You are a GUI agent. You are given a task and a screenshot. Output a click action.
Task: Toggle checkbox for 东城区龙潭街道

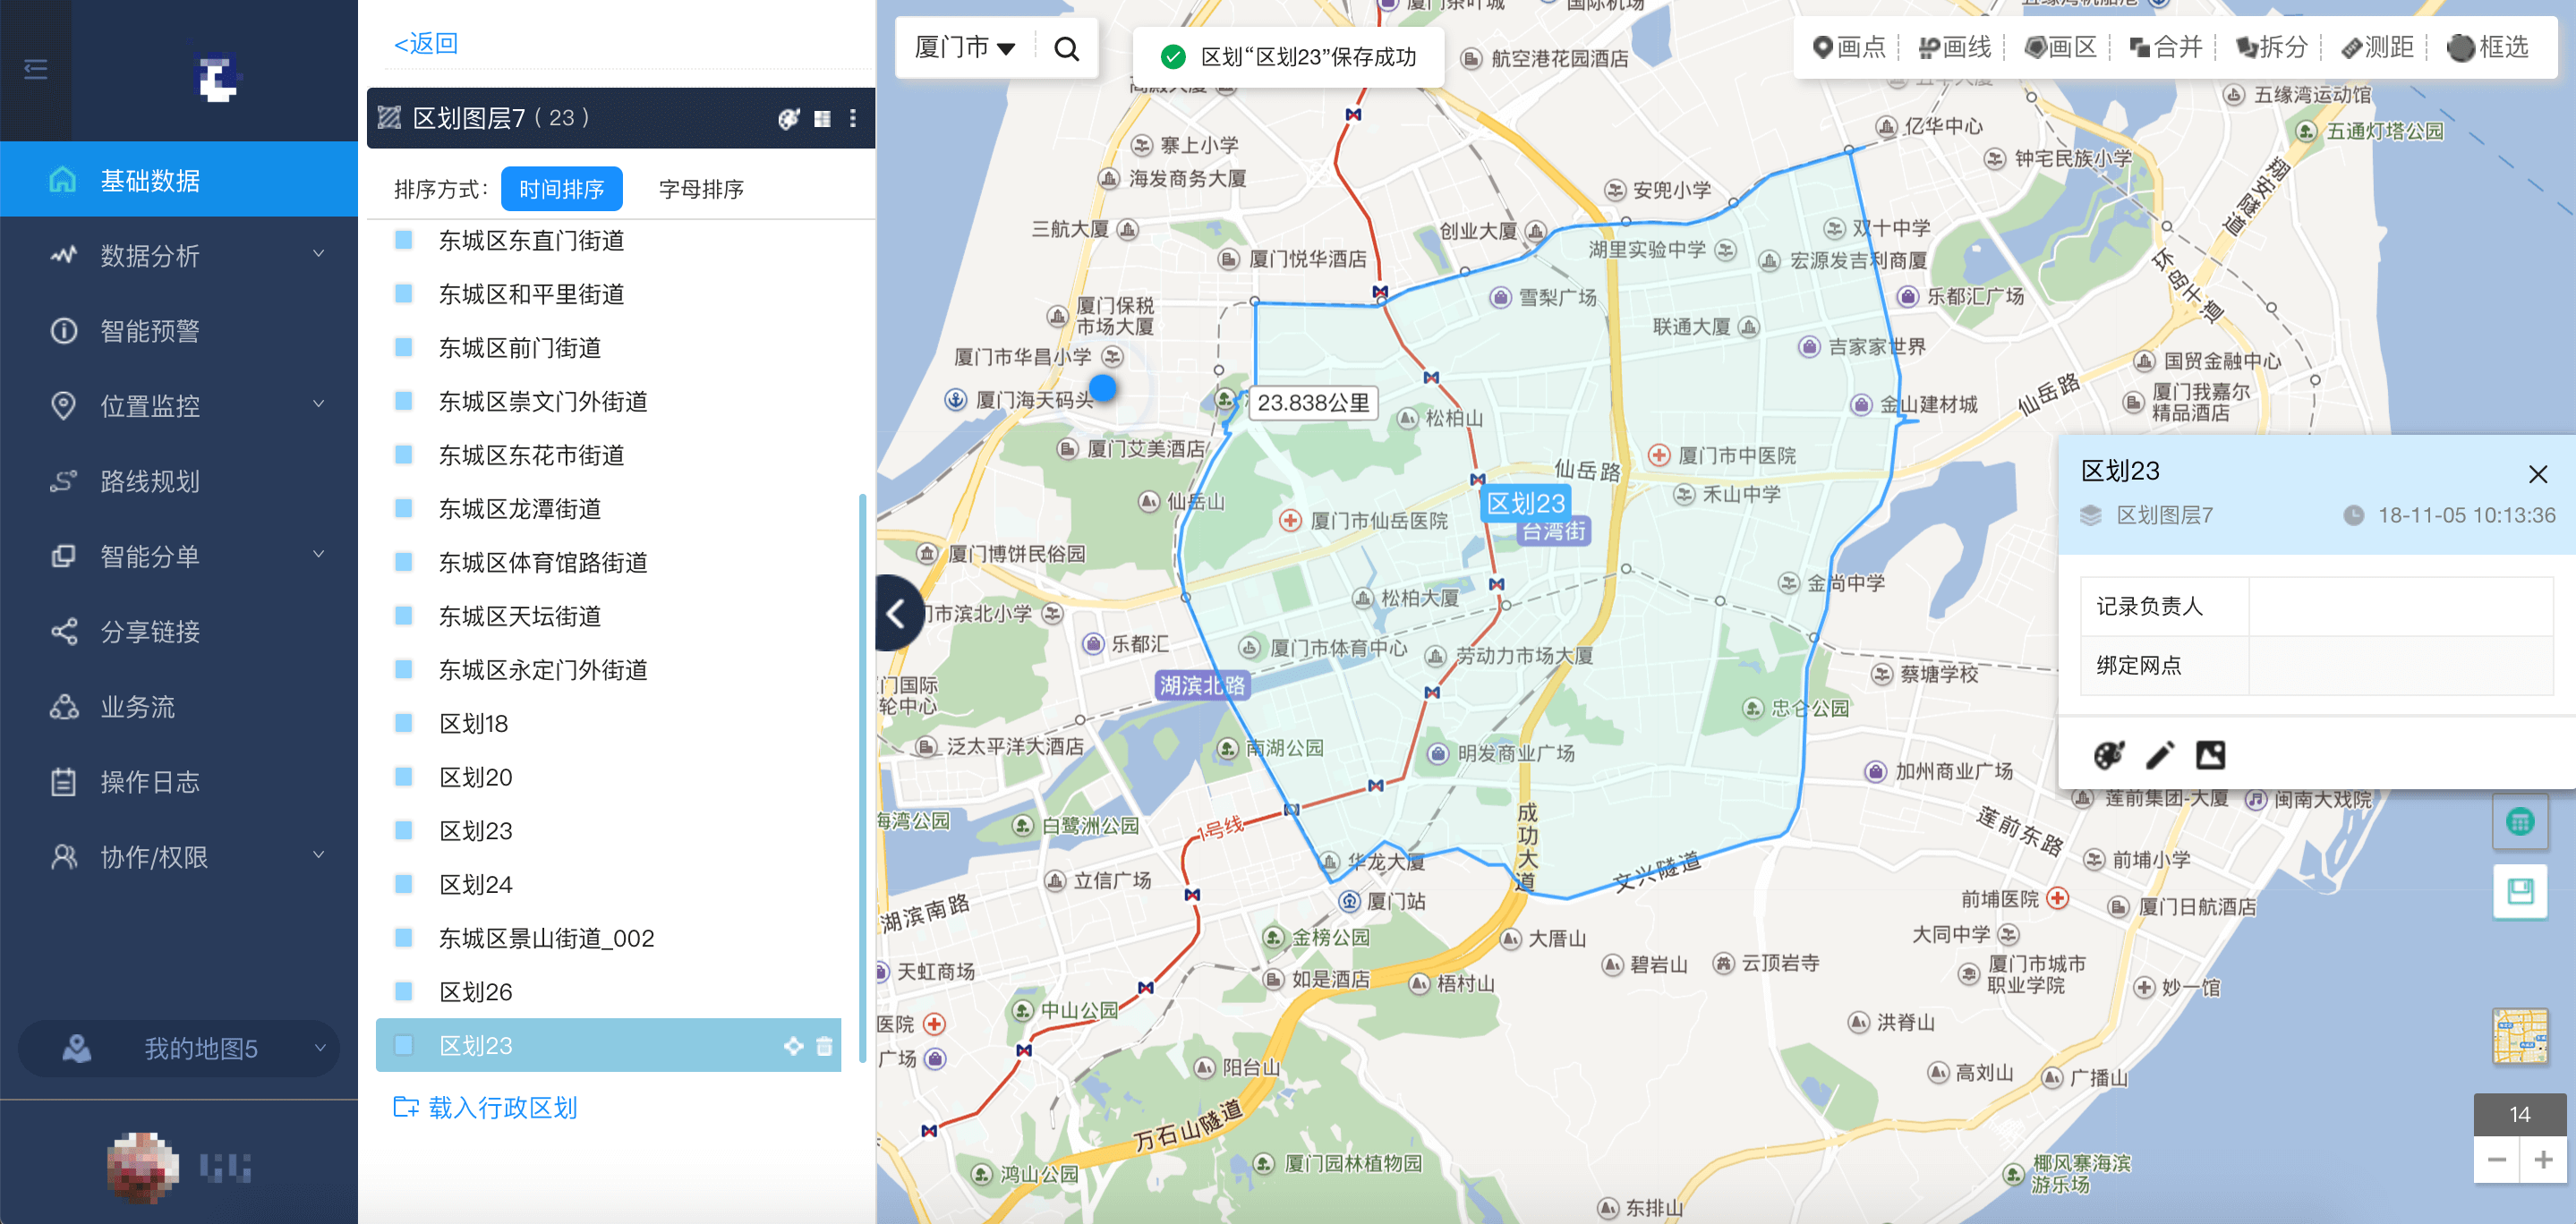tap(404, 509)
